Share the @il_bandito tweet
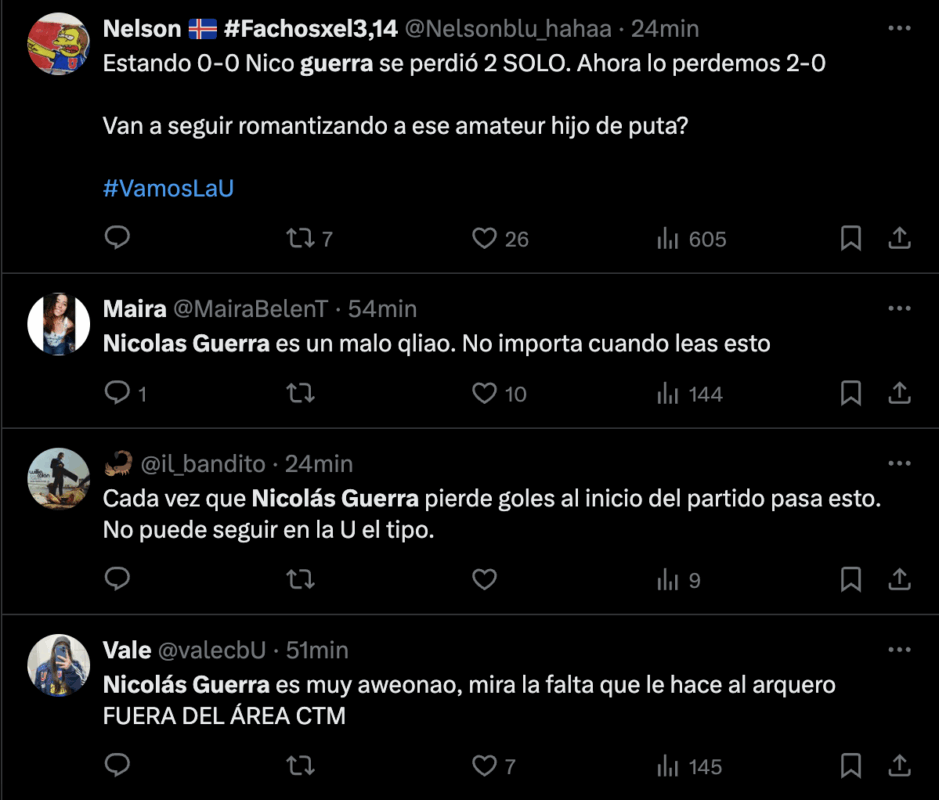Viewport: 939px width, 800px height. click(x=899, y=579)
